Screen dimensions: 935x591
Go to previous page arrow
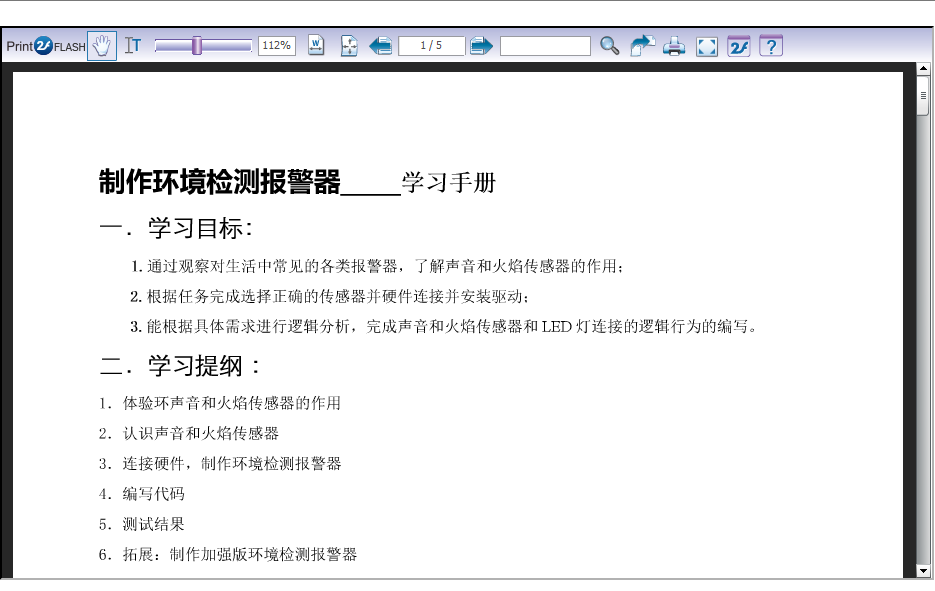coord(380,46)
